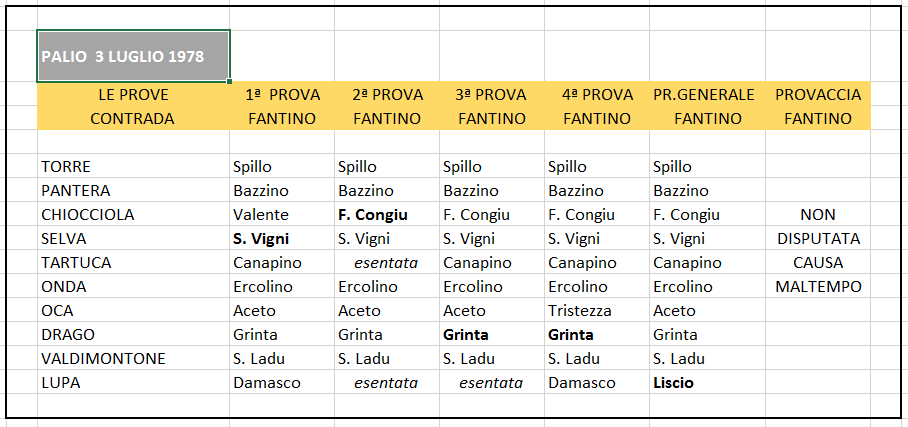Select the PALIO 3 LUGLIO 1978 title cell
908x427 pixels.
coord(133,56)
